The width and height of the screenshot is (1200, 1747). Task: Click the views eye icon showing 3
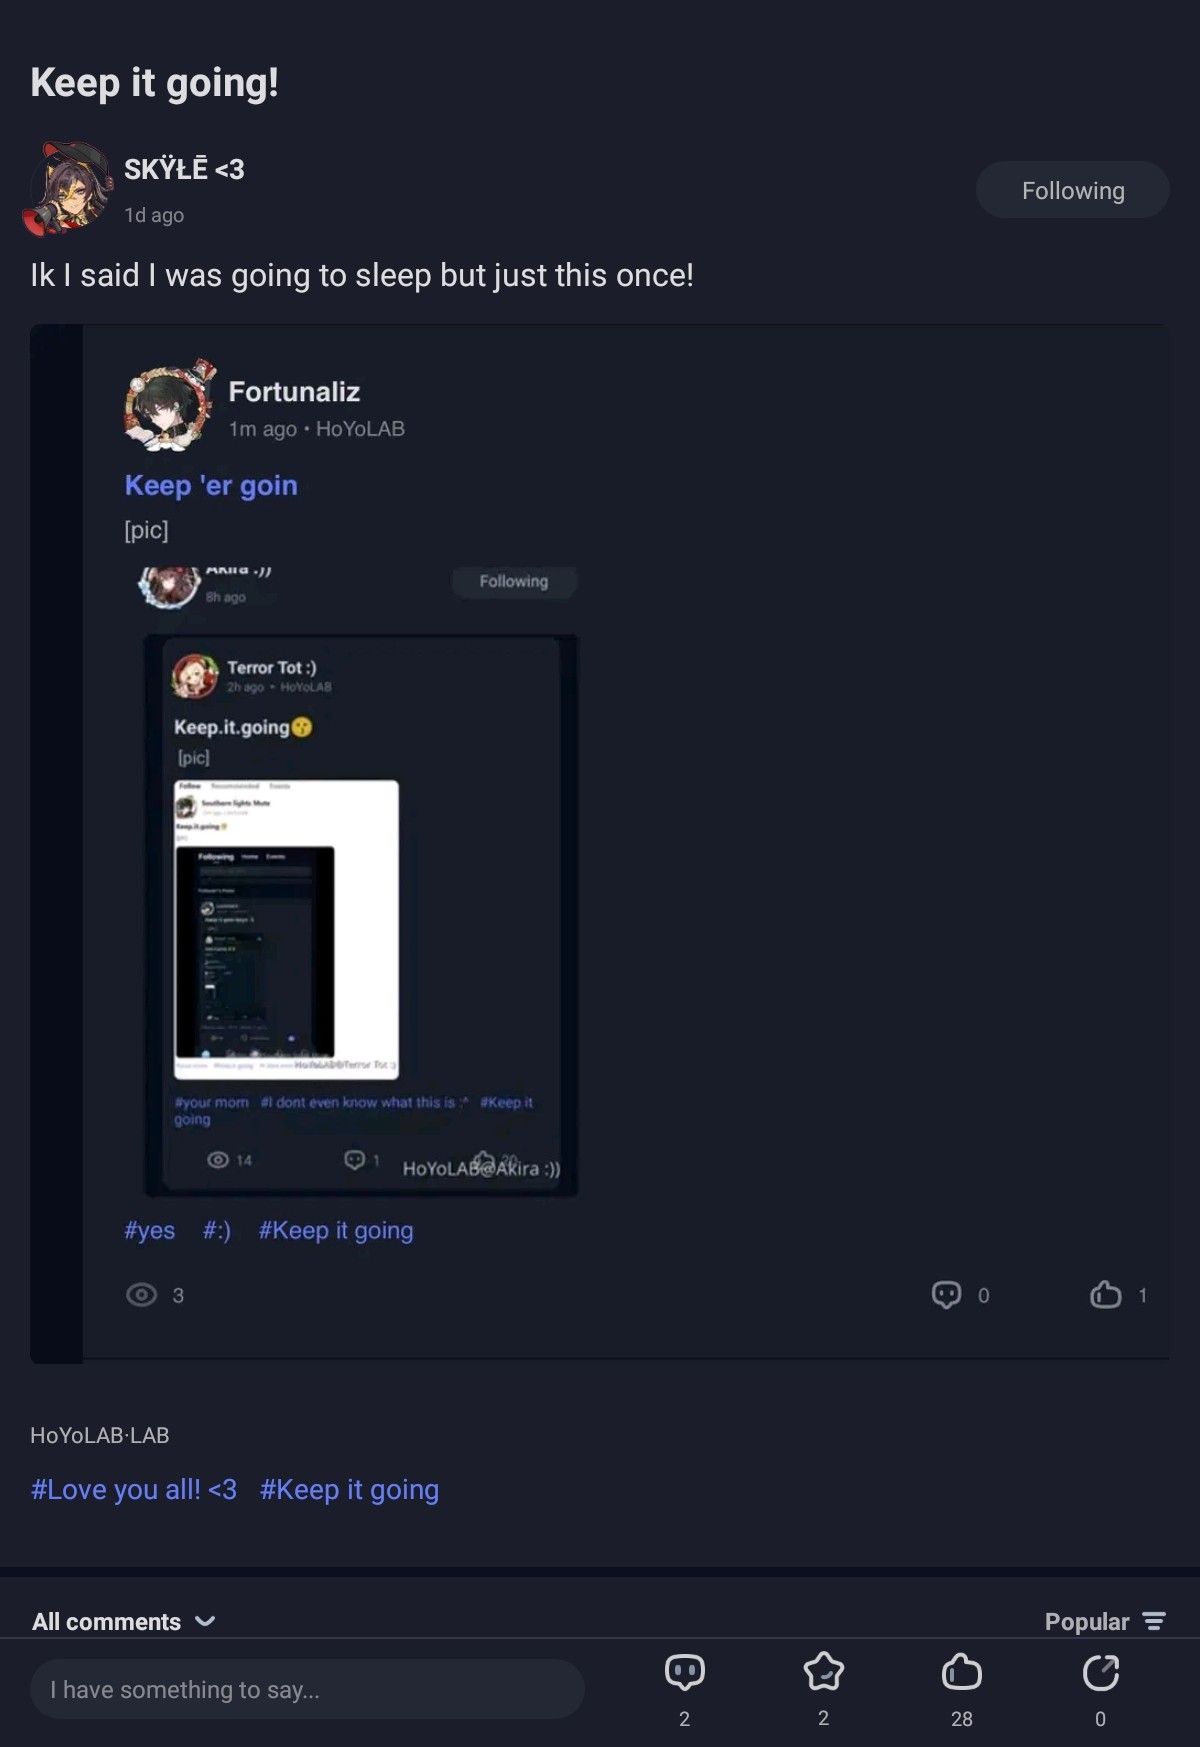(x=142, y=1295)
